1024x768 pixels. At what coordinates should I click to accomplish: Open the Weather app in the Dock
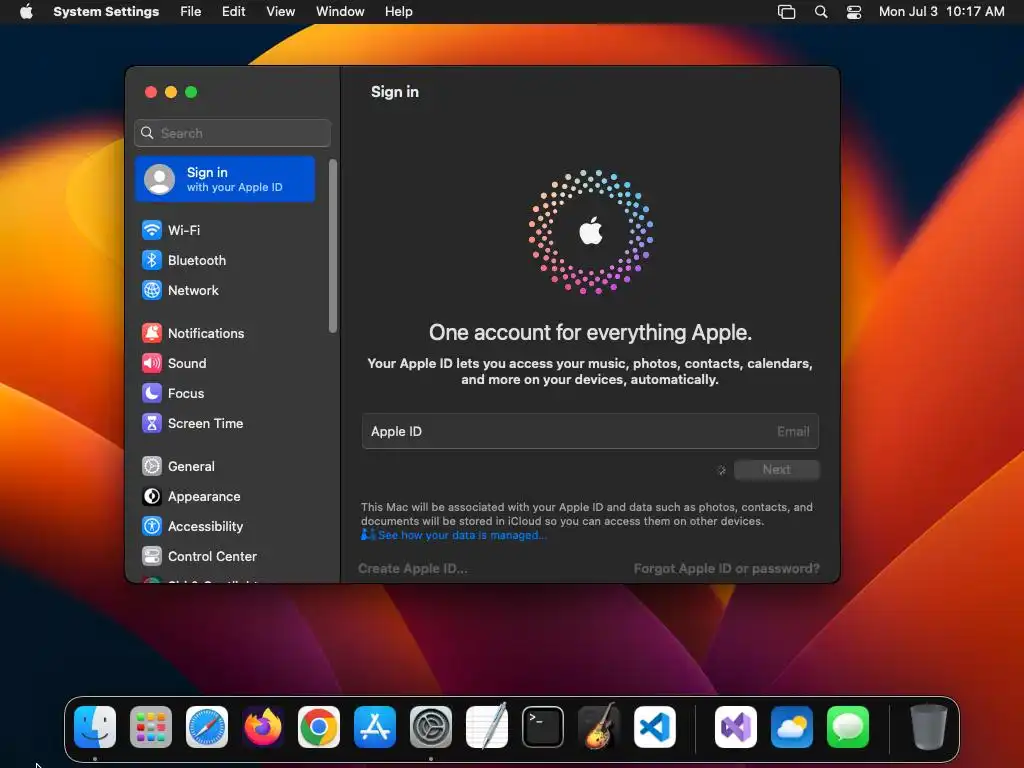[792, 727]
